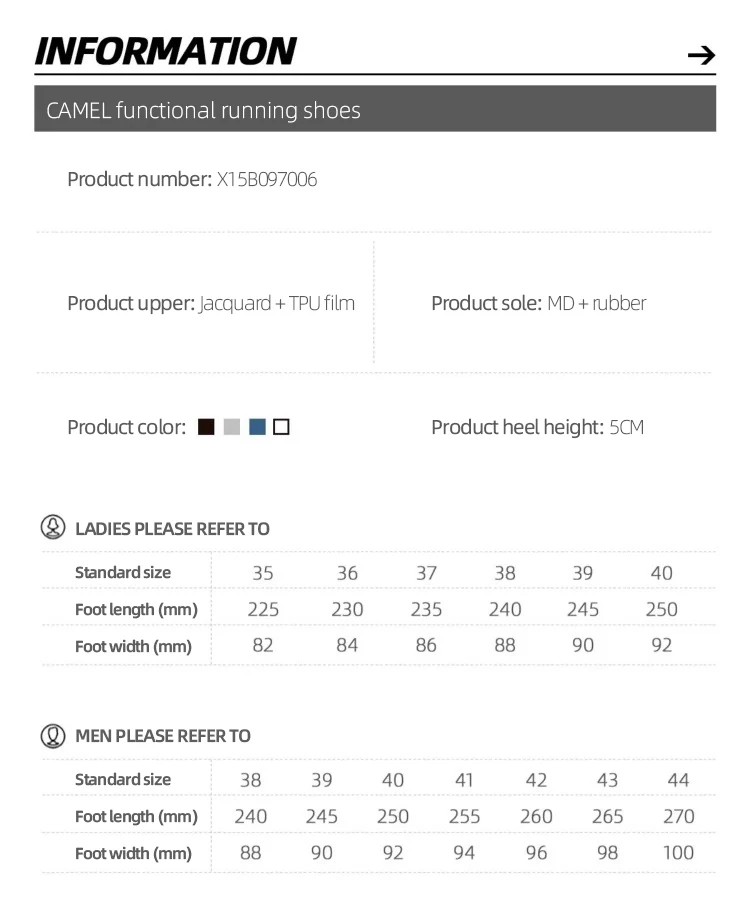Click the MEN PLEASE REFER TO heading

[163, 736]
